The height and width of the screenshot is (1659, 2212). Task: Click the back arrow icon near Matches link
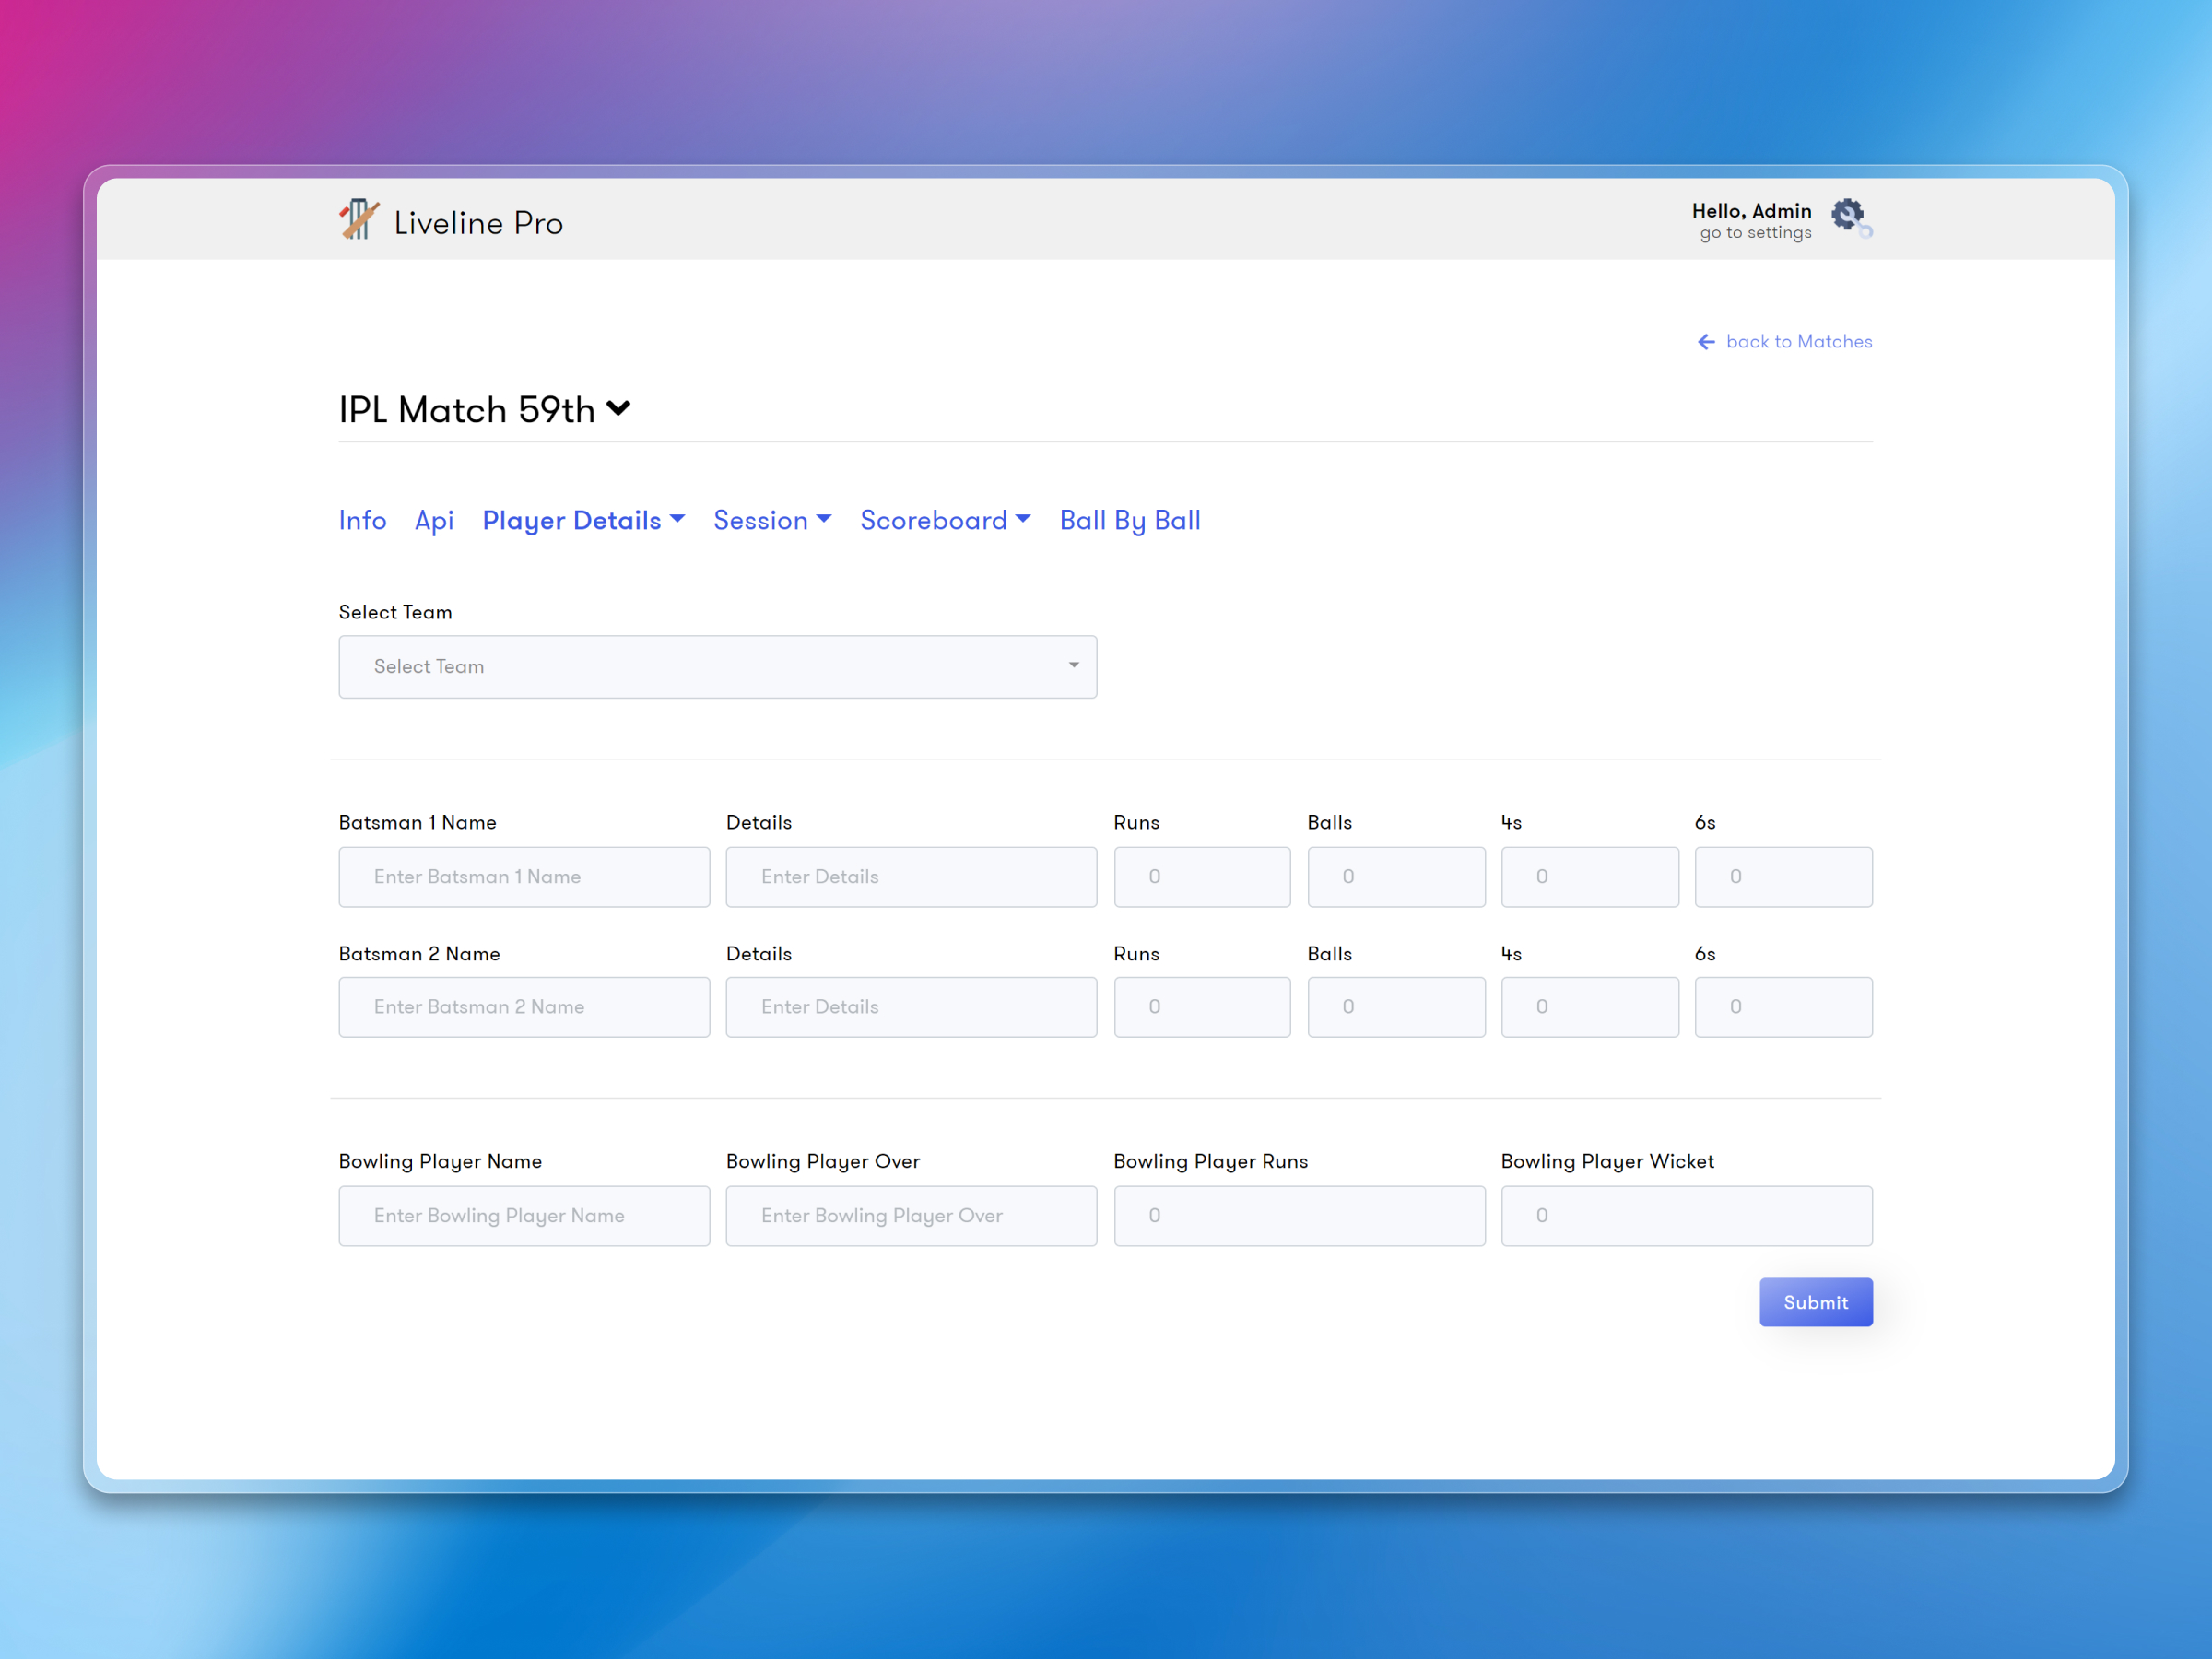tap(1707, 341)
